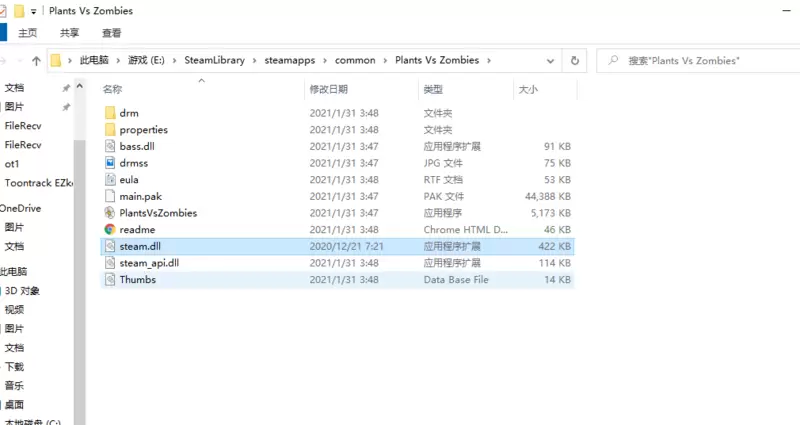Select 视频 in navigation pane
Viewport: 800px width, 425px height.
coord(14,310)
